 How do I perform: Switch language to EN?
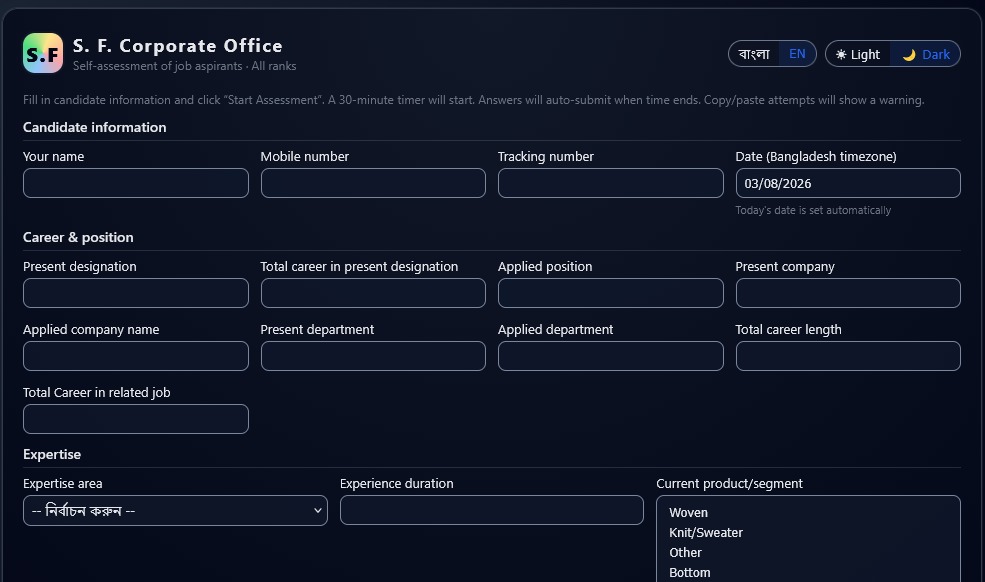click(x=797, y=54)
